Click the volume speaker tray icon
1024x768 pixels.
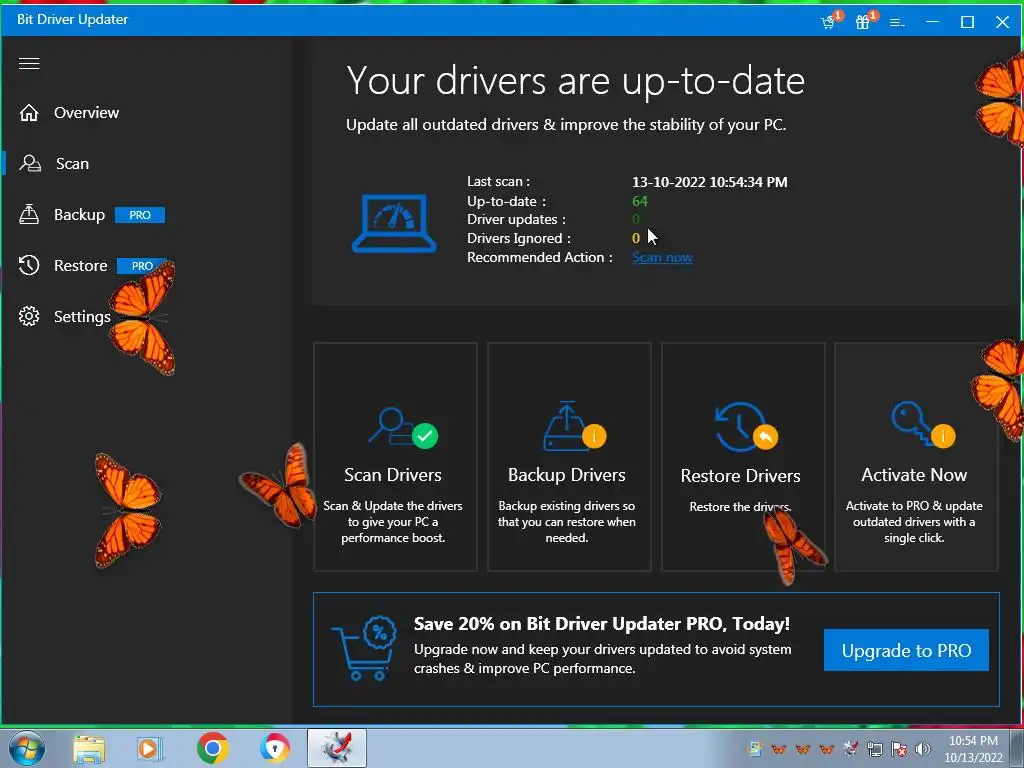tap(922, 749)
